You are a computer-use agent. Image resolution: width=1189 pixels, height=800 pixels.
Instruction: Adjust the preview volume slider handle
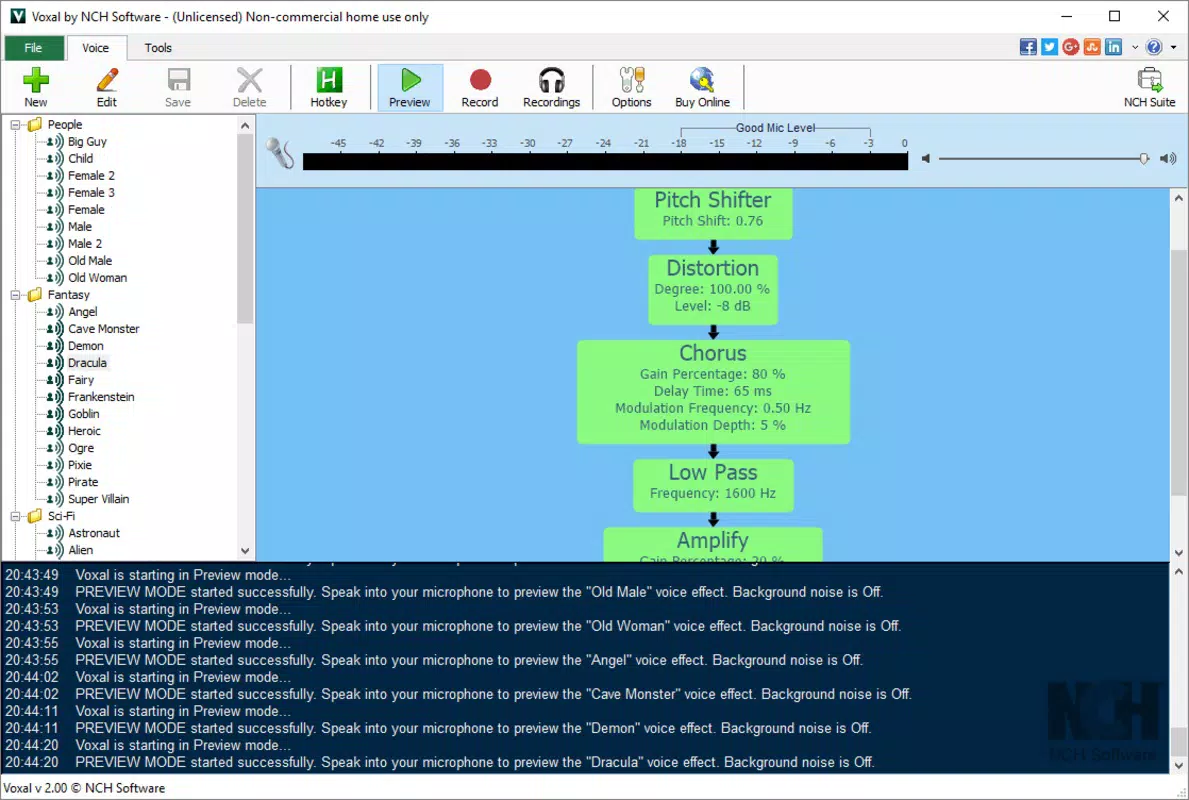pos(1144,158)
